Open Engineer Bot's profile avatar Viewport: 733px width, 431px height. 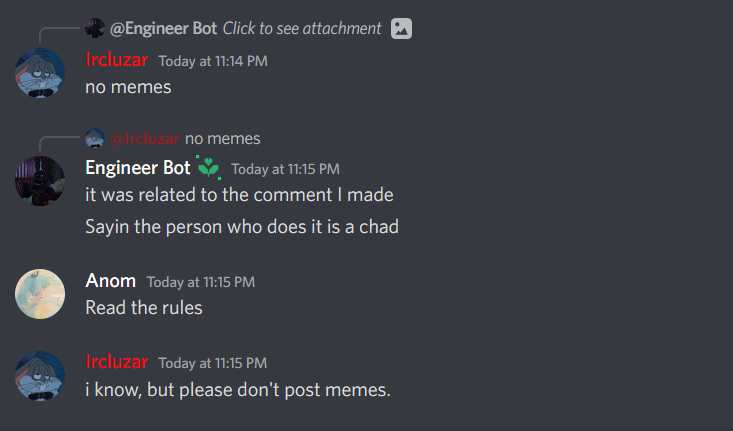point(40,181)
